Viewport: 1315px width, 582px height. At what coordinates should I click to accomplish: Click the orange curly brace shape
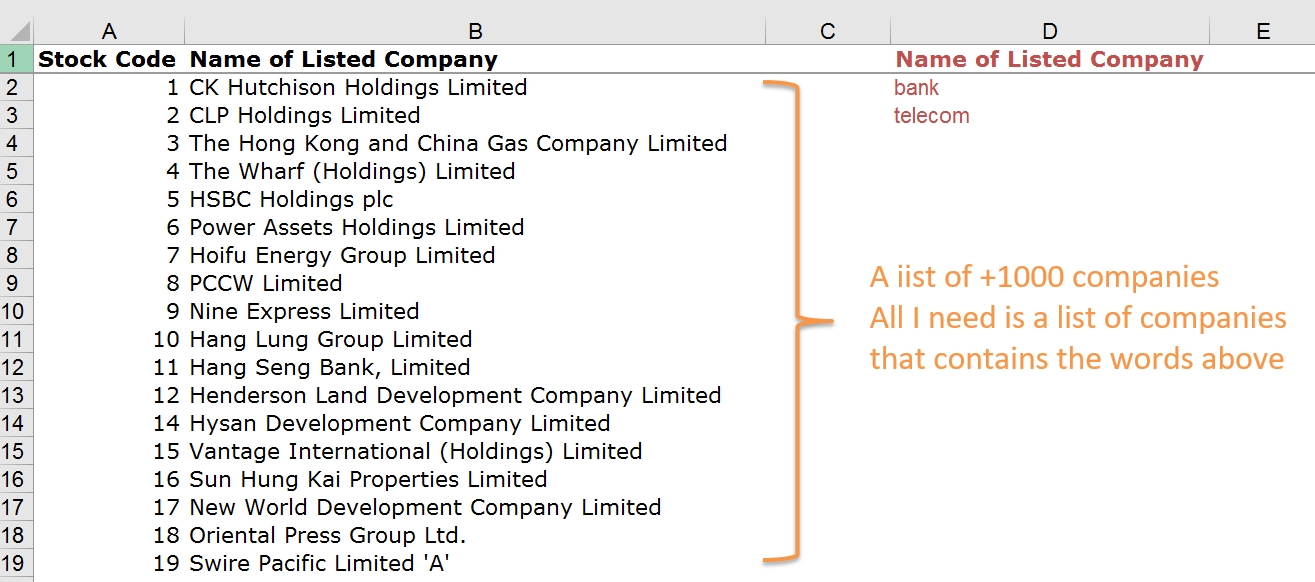pos(799,321)
